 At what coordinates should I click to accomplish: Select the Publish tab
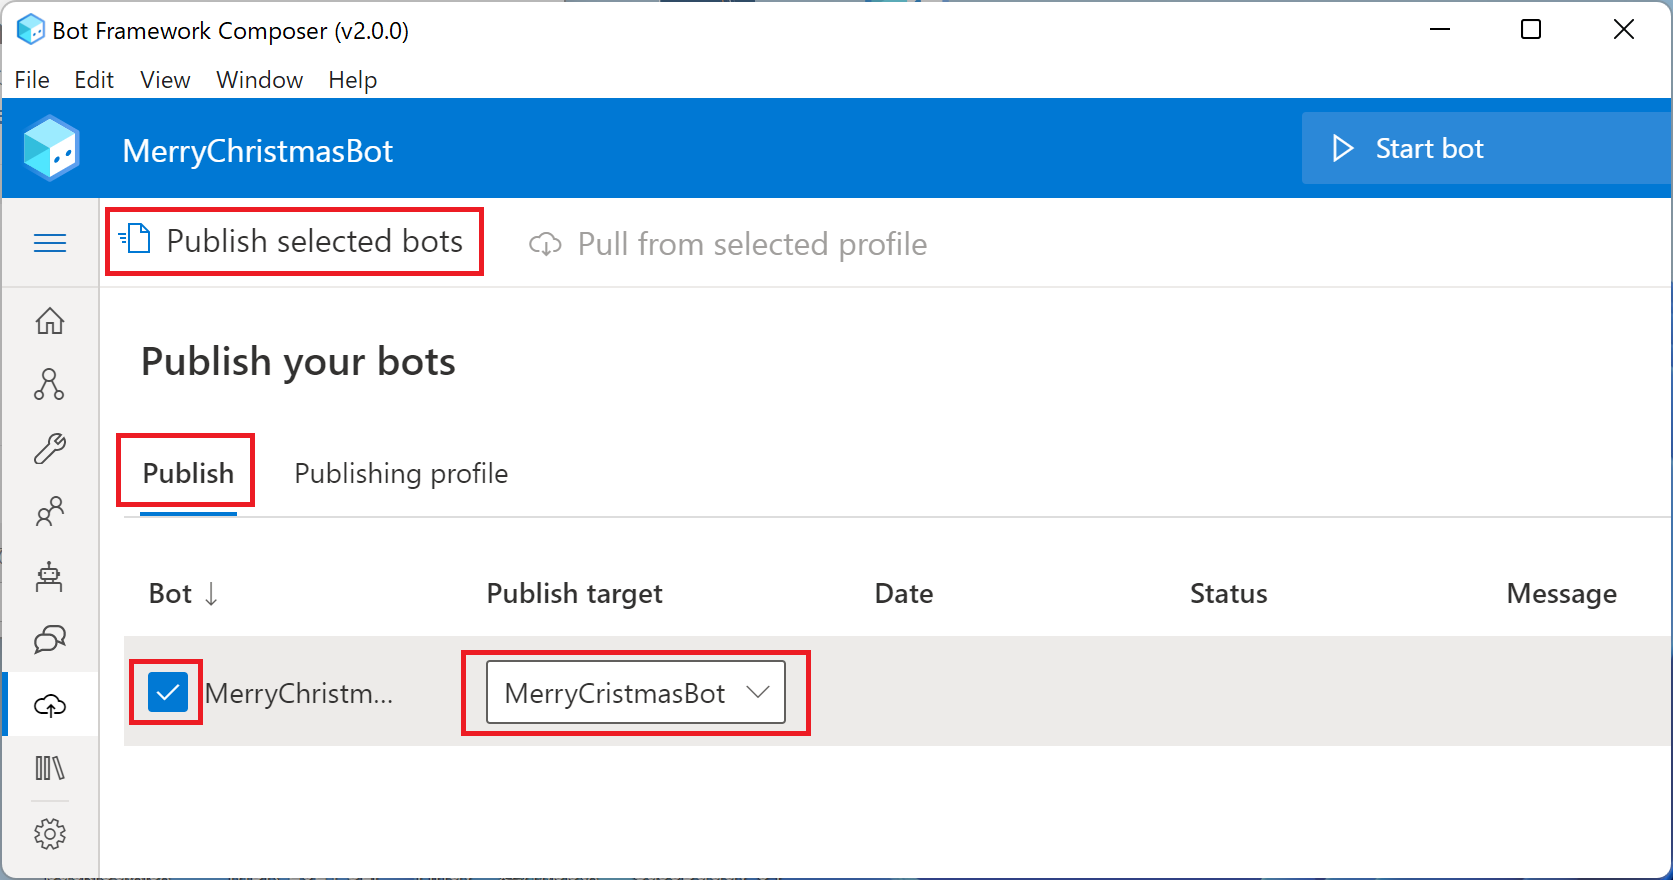tap(188, 473)
